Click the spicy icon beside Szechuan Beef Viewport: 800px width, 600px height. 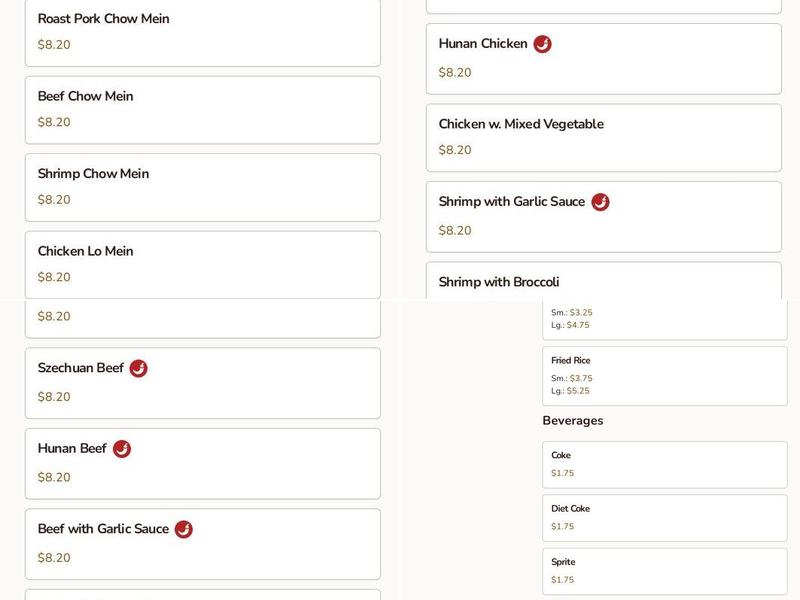[x=138, y=368]
